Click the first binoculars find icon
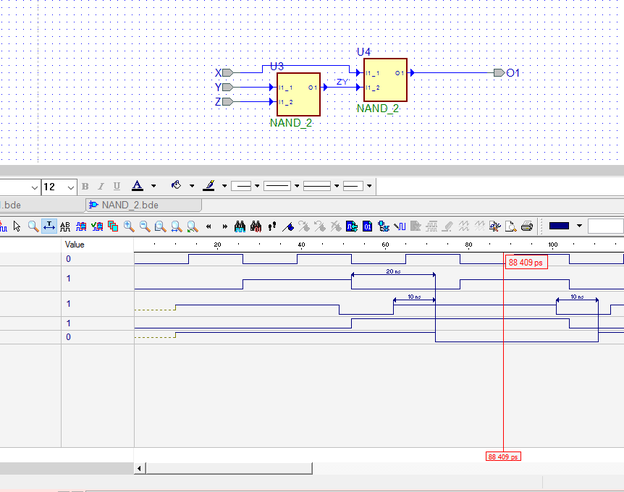Viewport: 624px width, 492px height. point(240,226)
